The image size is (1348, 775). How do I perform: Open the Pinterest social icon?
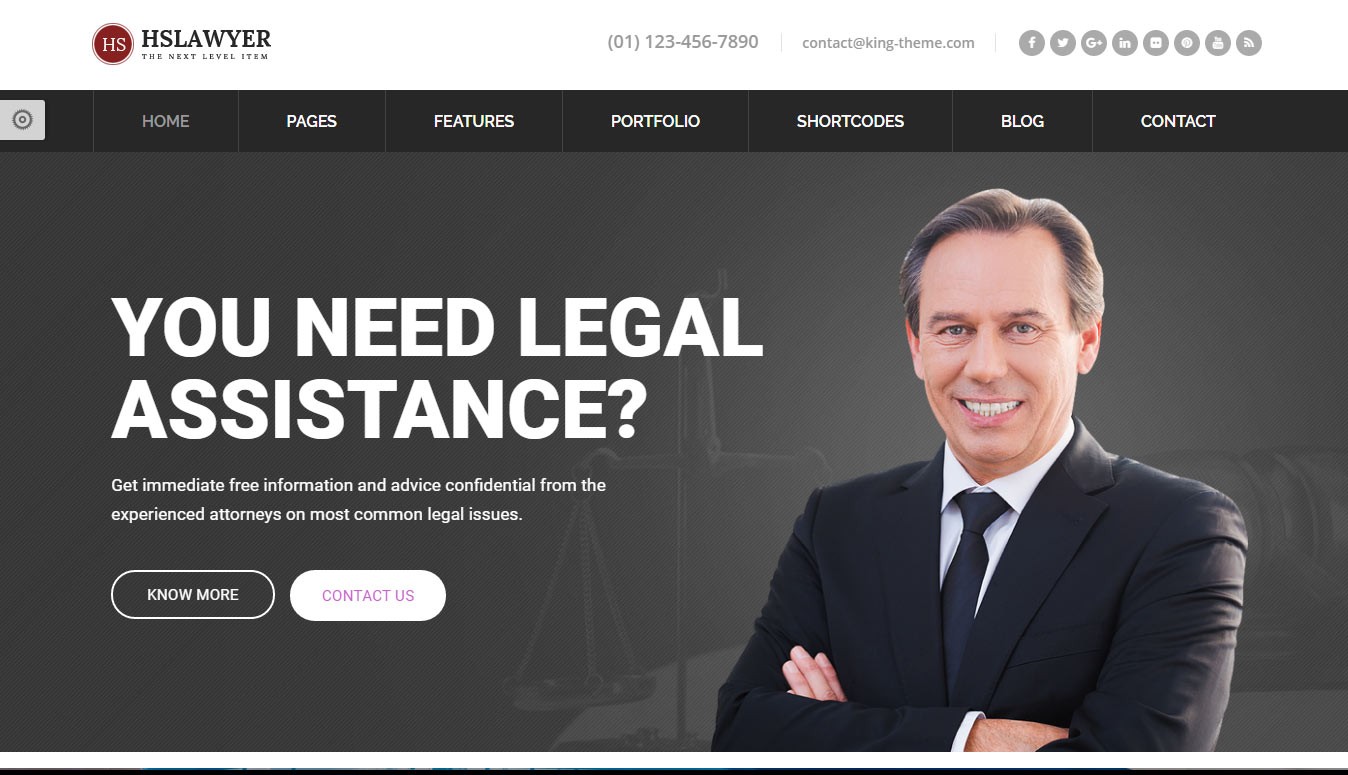(x=1187, y=43)
